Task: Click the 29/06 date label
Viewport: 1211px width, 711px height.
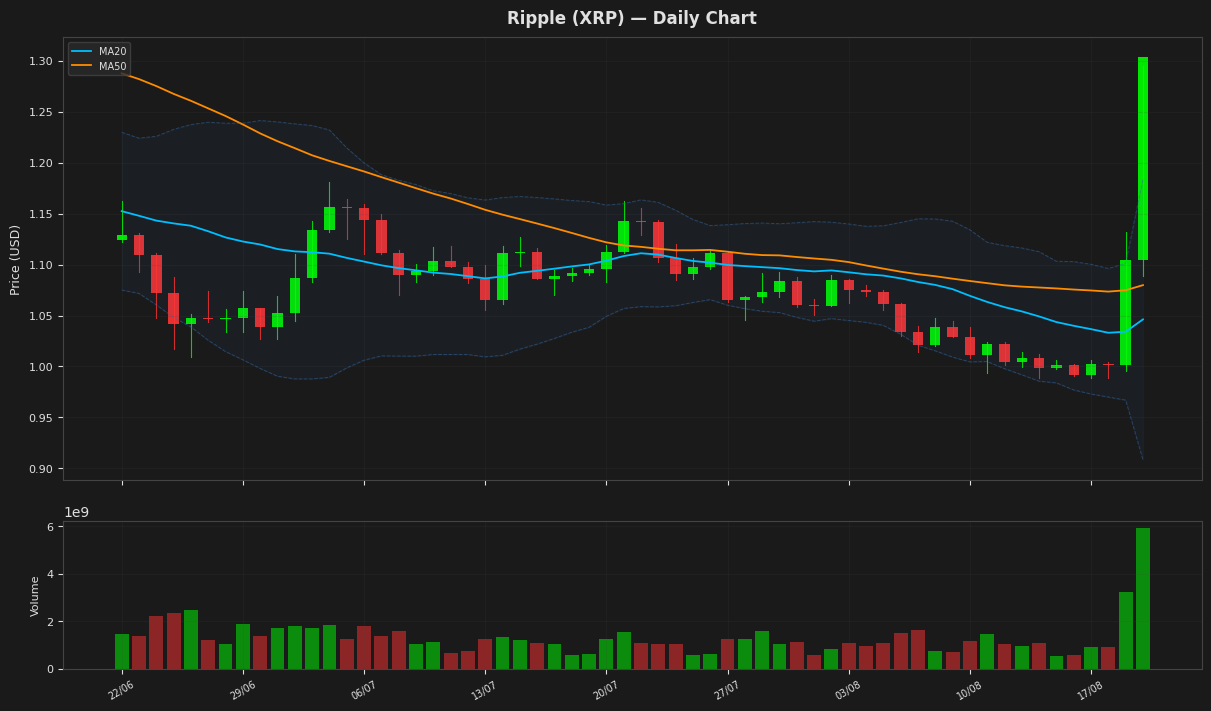Action: (242, 690)
